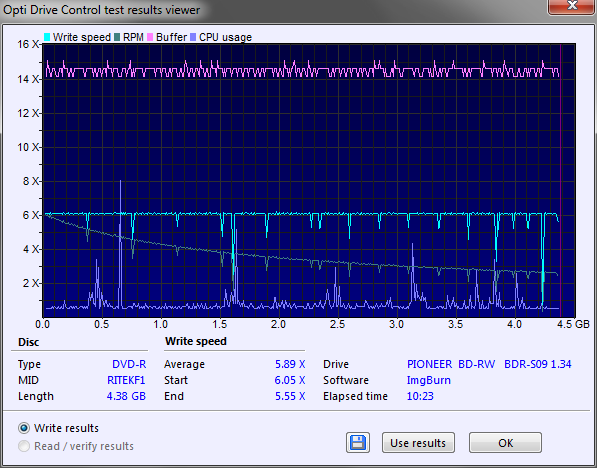
Task: Click the pink Buffer legend swatch
Action: pos(150,37)
